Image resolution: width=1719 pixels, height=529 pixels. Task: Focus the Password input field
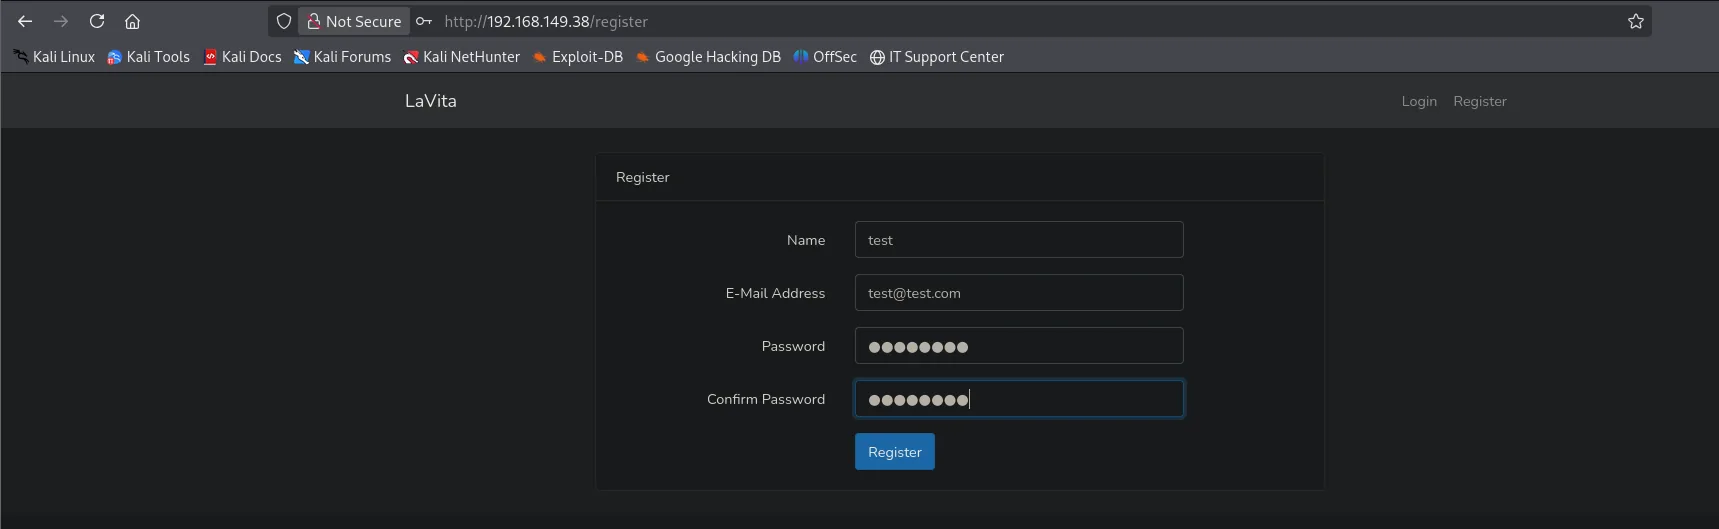[x=1019, y=346]
